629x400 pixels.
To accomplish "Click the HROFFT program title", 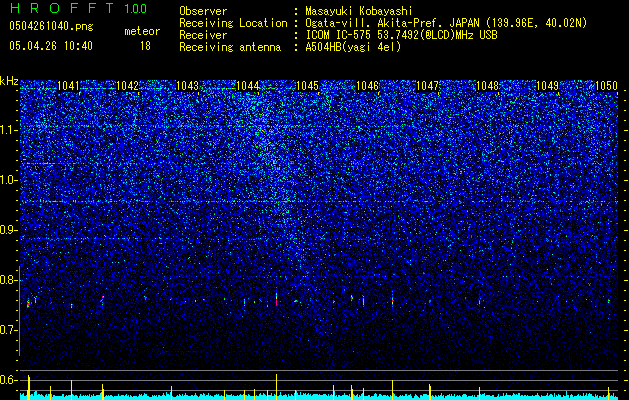I will pyautogui.click(x=64, y=8).
